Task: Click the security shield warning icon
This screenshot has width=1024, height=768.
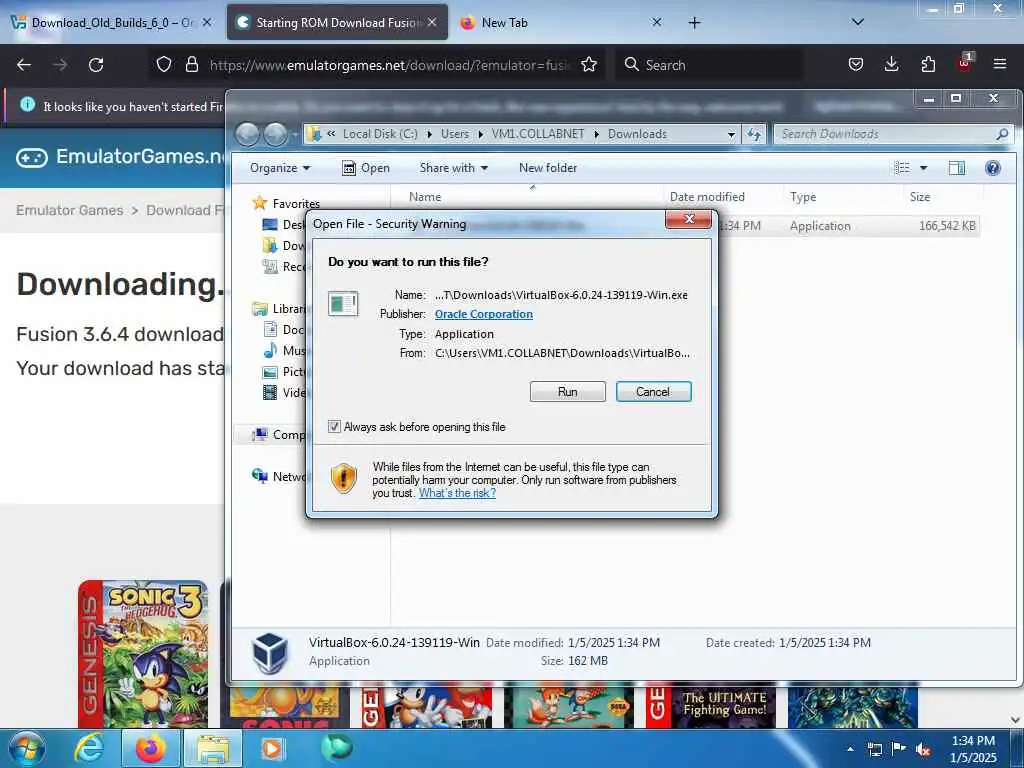Action: tap(344, 478)
